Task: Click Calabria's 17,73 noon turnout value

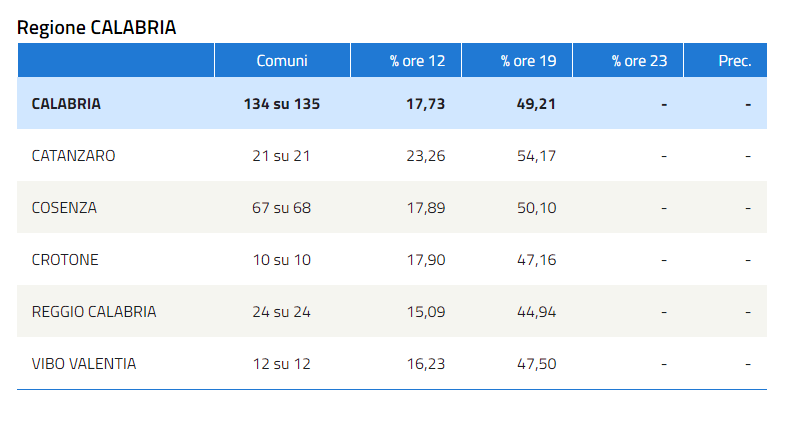Action: pyautogui.click(x=425, y=104)
